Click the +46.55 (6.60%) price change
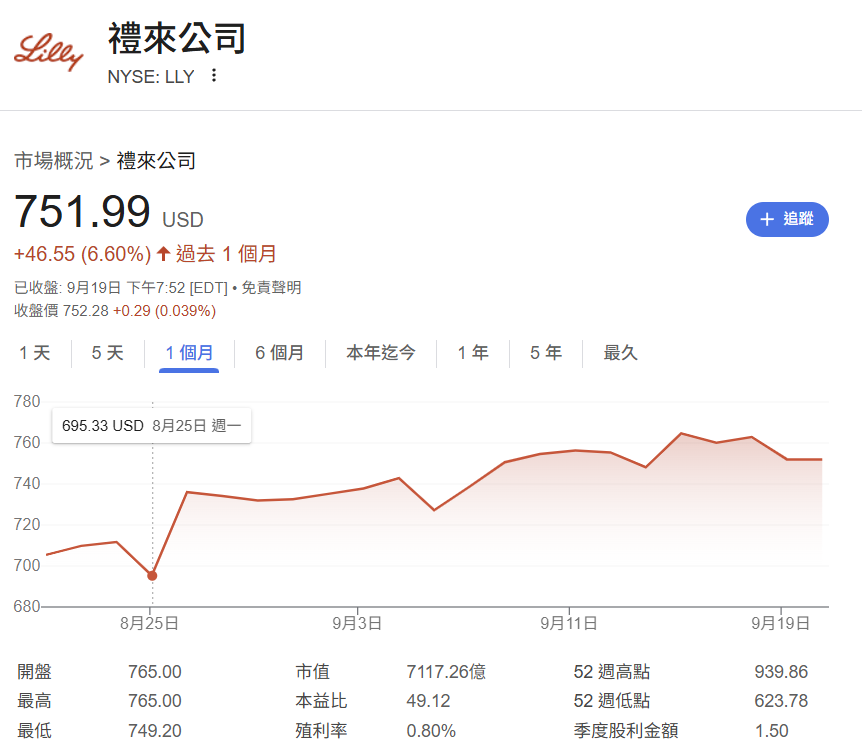 (x=82, y=254)
